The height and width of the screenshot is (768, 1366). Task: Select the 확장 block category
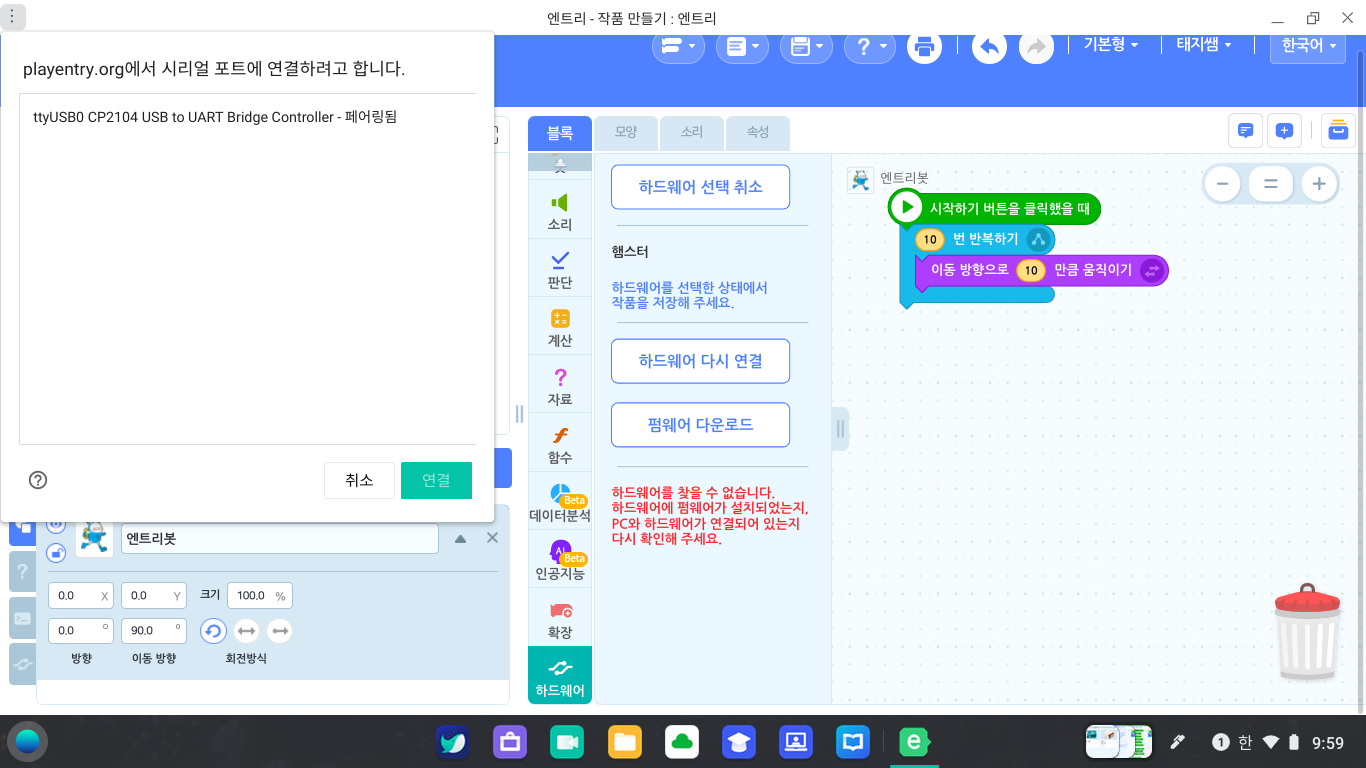pyautogui.click(x=560, y=619)
